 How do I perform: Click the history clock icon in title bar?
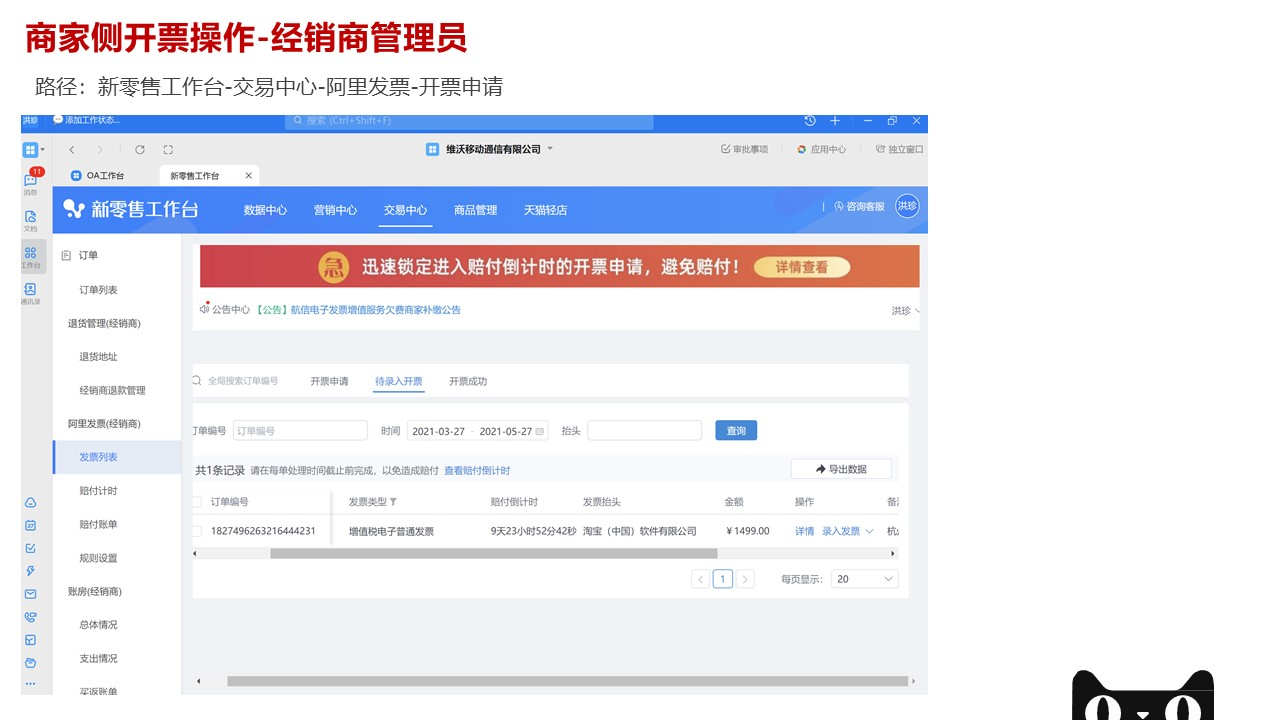[x=810, y=121]
